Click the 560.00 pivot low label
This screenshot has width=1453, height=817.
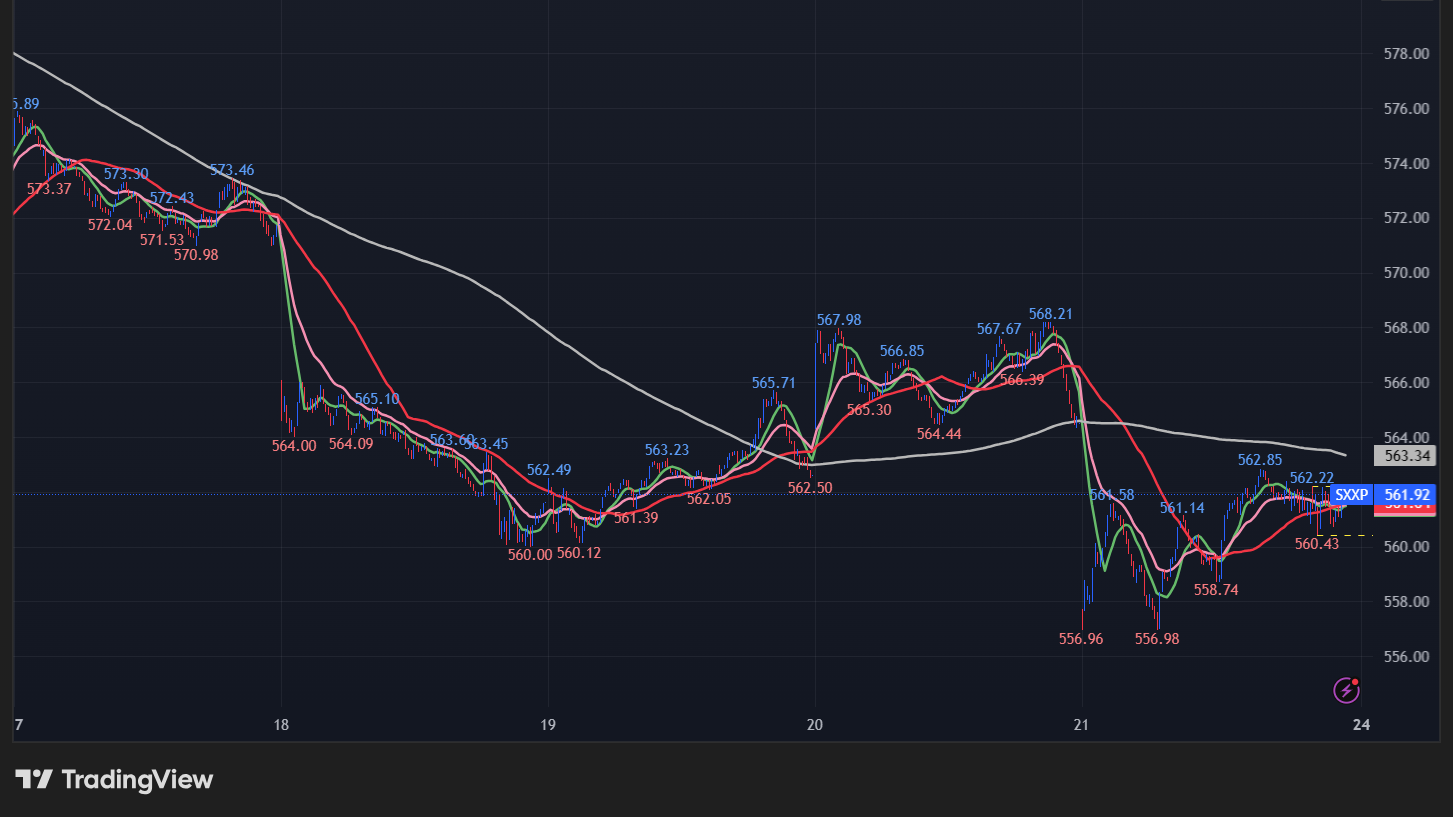529,555
